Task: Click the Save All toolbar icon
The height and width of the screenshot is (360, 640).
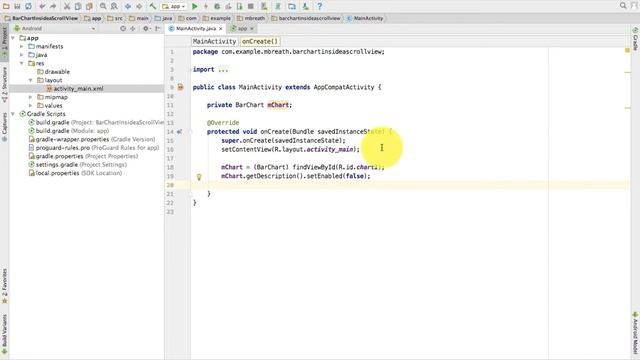Action: (x=17, y=6)
